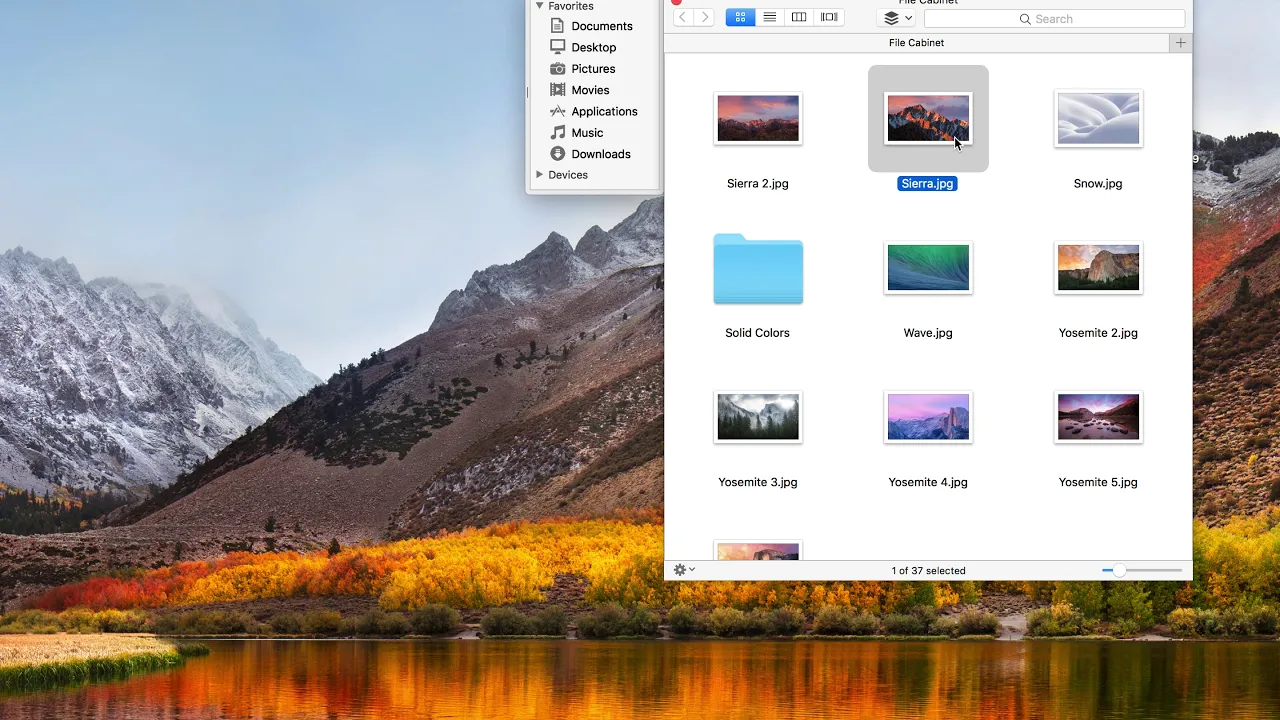Click the Sierra 2.jpg file name
1280x720 pixels.
click(758, 184)
